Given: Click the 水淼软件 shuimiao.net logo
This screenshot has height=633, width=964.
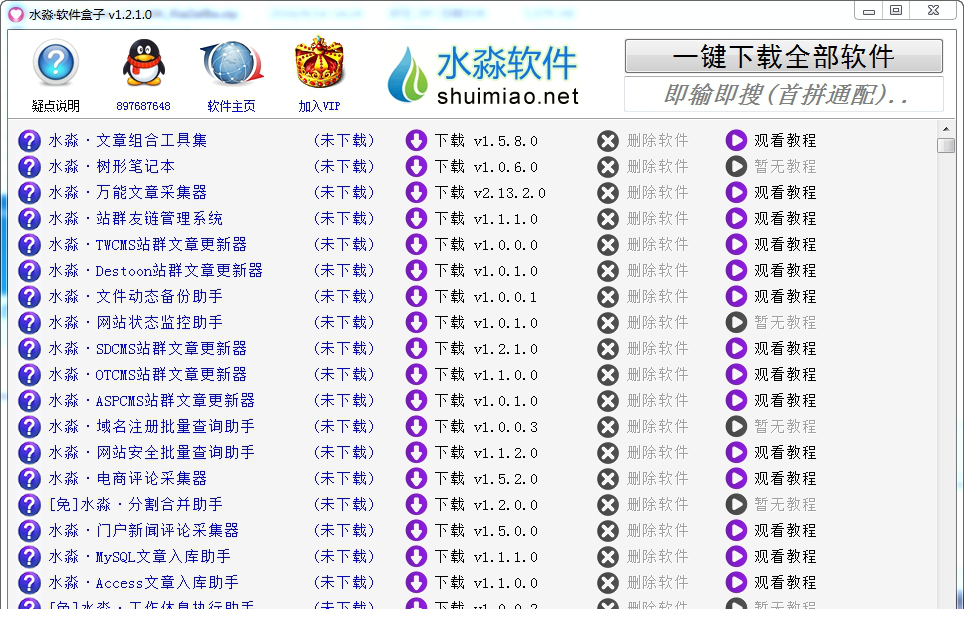Looking at the screenshot, I should tap(483, 75).
